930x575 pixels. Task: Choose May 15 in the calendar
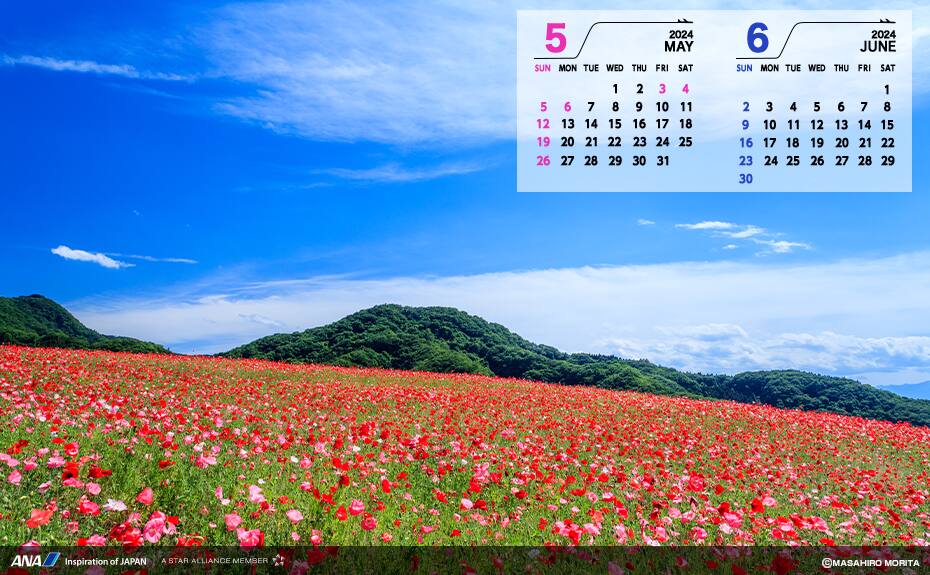[615, 125]
